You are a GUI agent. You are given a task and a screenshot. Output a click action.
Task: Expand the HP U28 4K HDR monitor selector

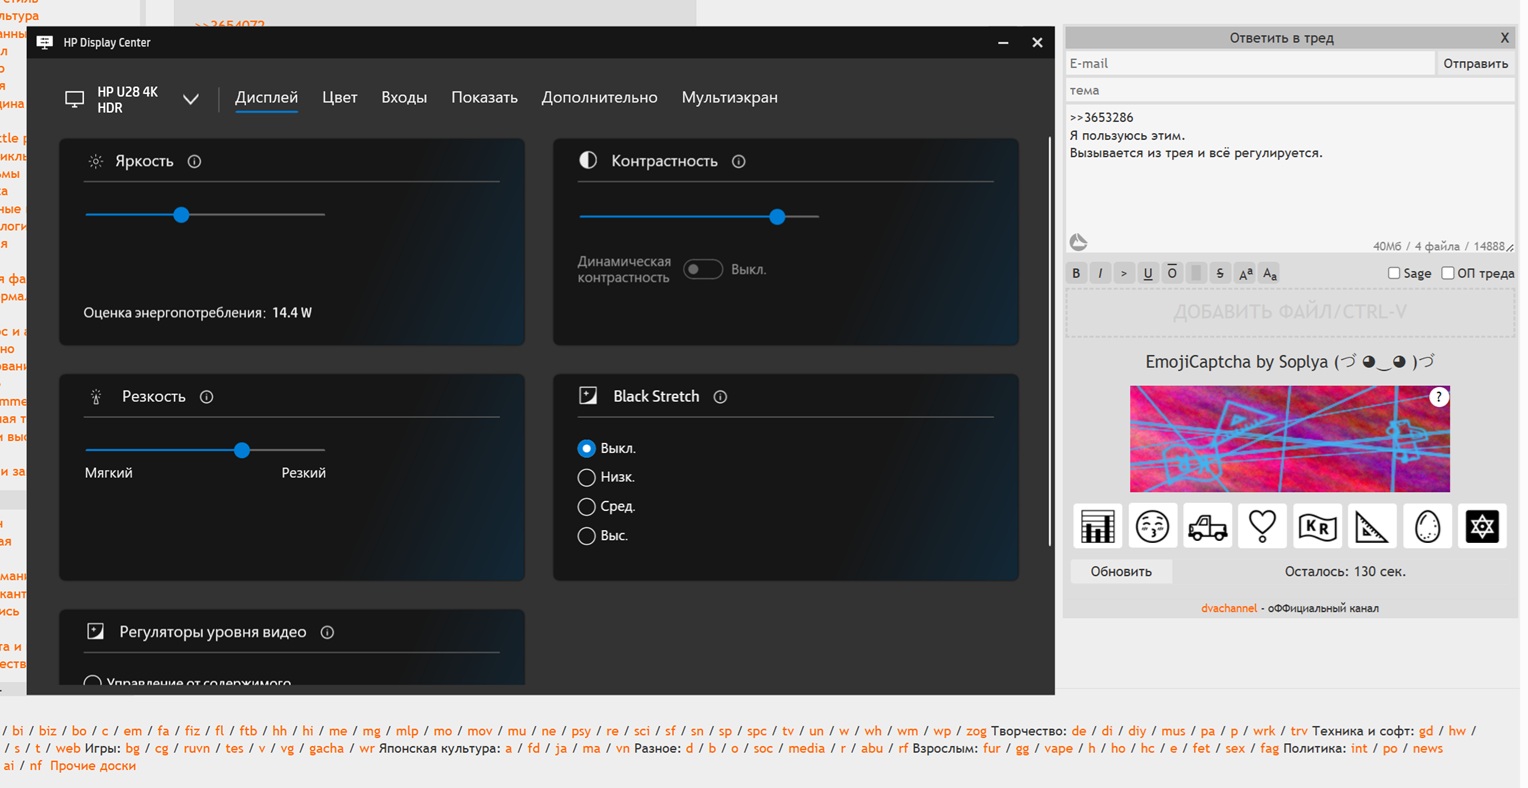(191, 99)
